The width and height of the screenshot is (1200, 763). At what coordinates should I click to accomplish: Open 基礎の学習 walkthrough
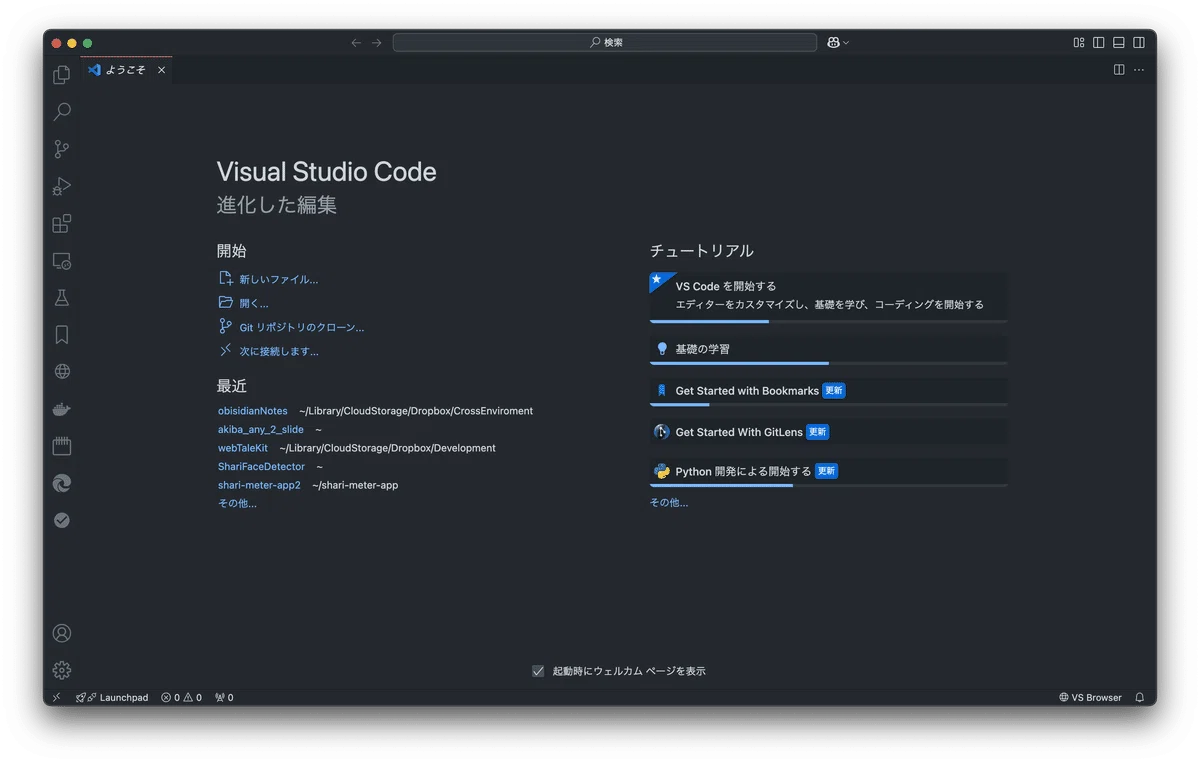(x=828, y=349)
